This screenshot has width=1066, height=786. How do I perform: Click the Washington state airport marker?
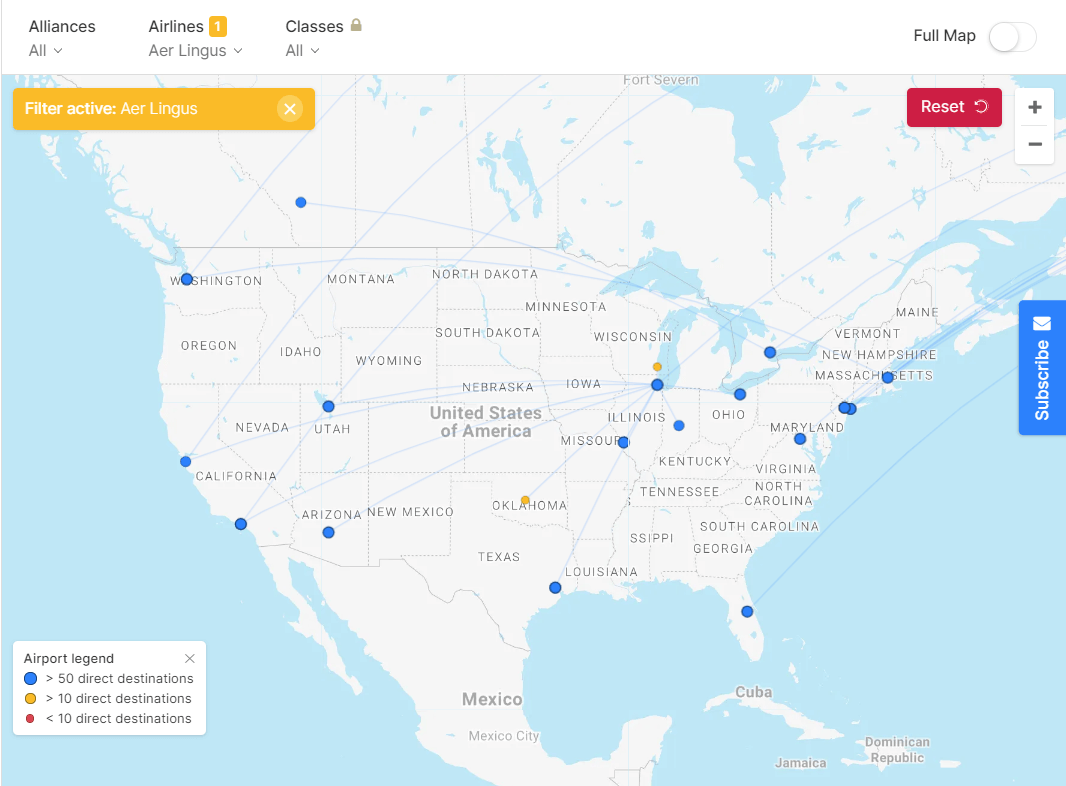[186, 279]
